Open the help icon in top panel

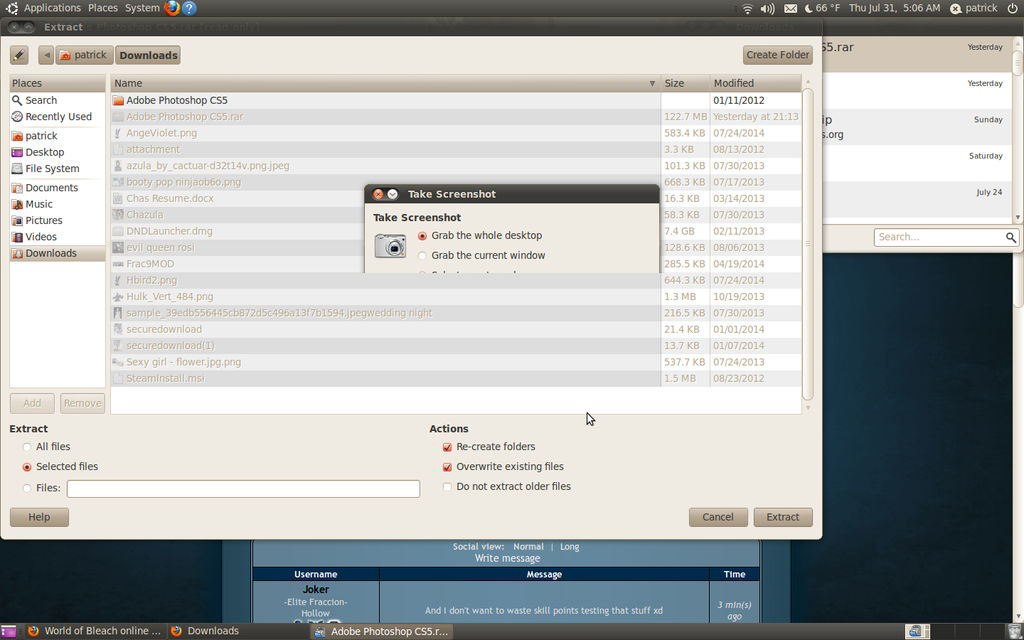coord(189,8)
